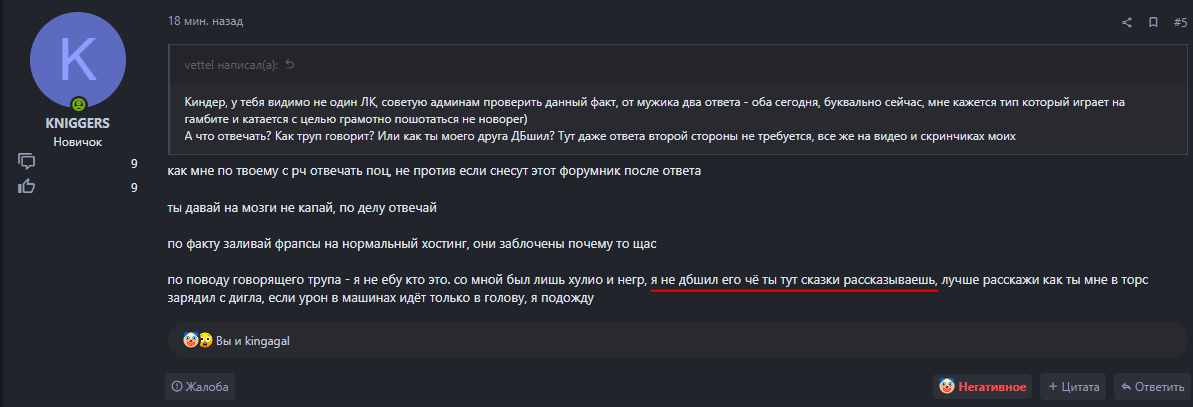Click the green online status badge on avatar
1193x407 pixels.
(x=77, y=104)
